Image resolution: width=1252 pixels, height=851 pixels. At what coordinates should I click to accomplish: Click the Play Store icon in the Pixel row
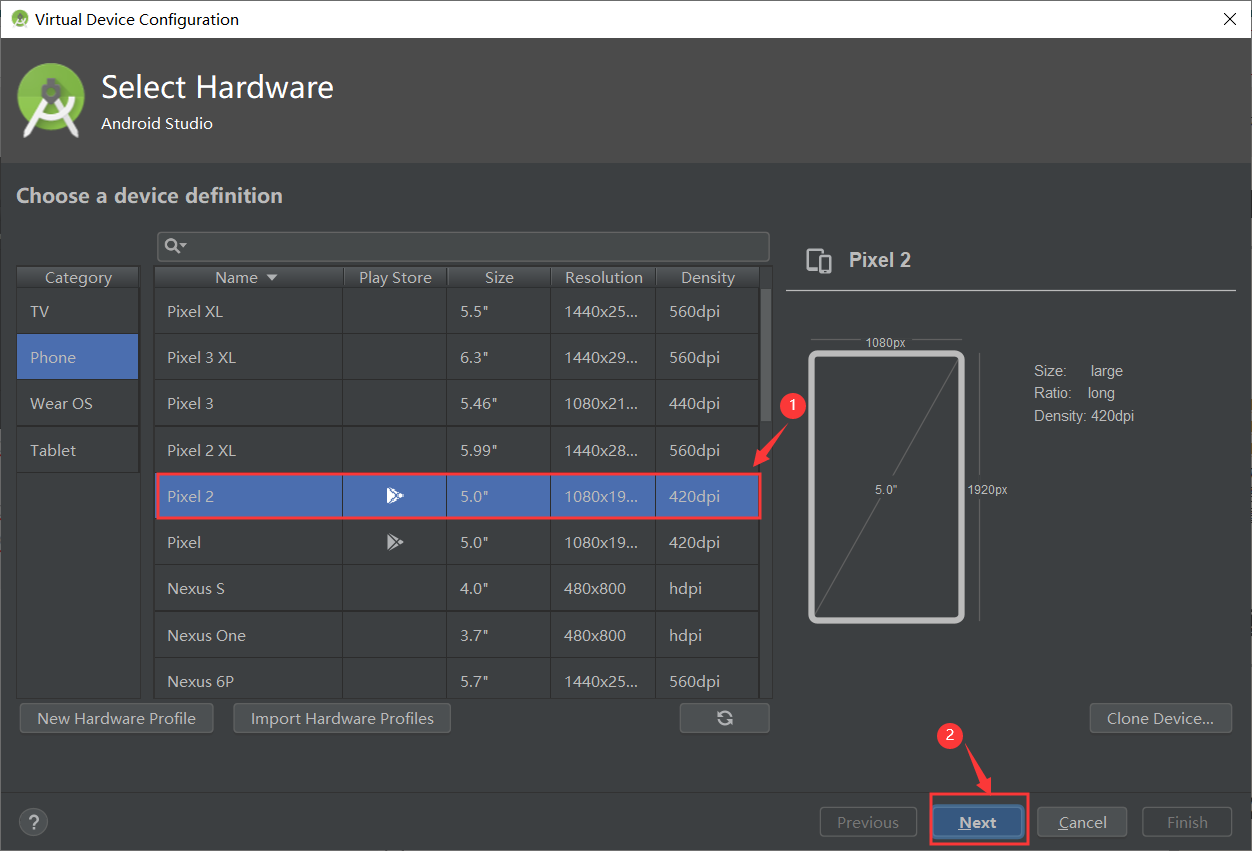point(394,541)
